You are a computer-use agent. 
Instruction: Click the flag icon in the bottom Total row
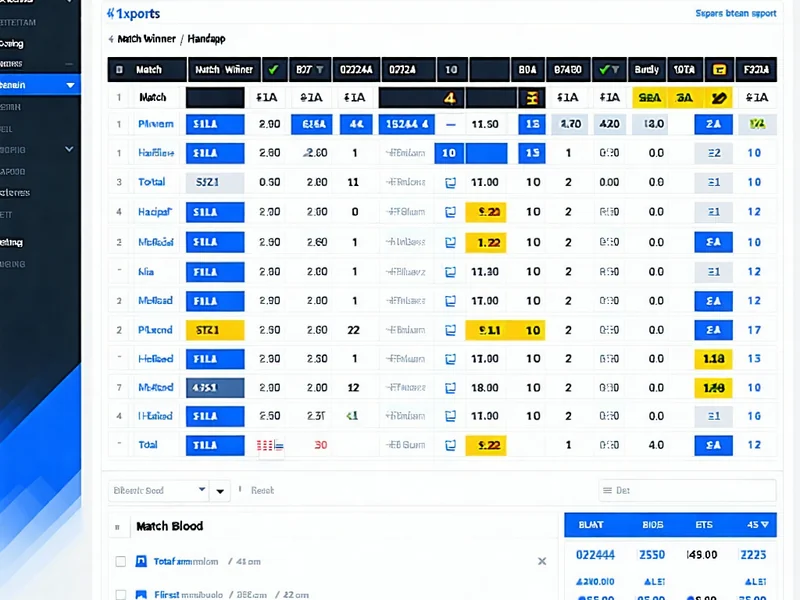(x=270, y=445)
